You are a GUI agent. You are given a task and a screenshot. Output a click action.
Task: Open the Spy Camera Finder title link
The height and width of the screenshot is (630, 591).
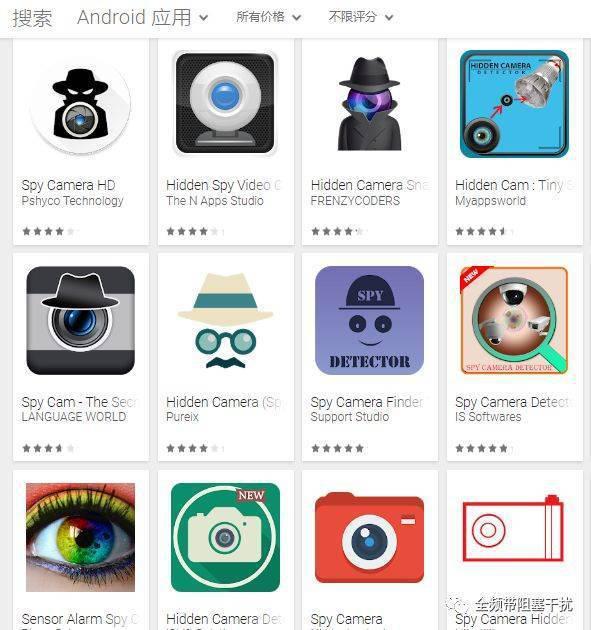point(366,402)
